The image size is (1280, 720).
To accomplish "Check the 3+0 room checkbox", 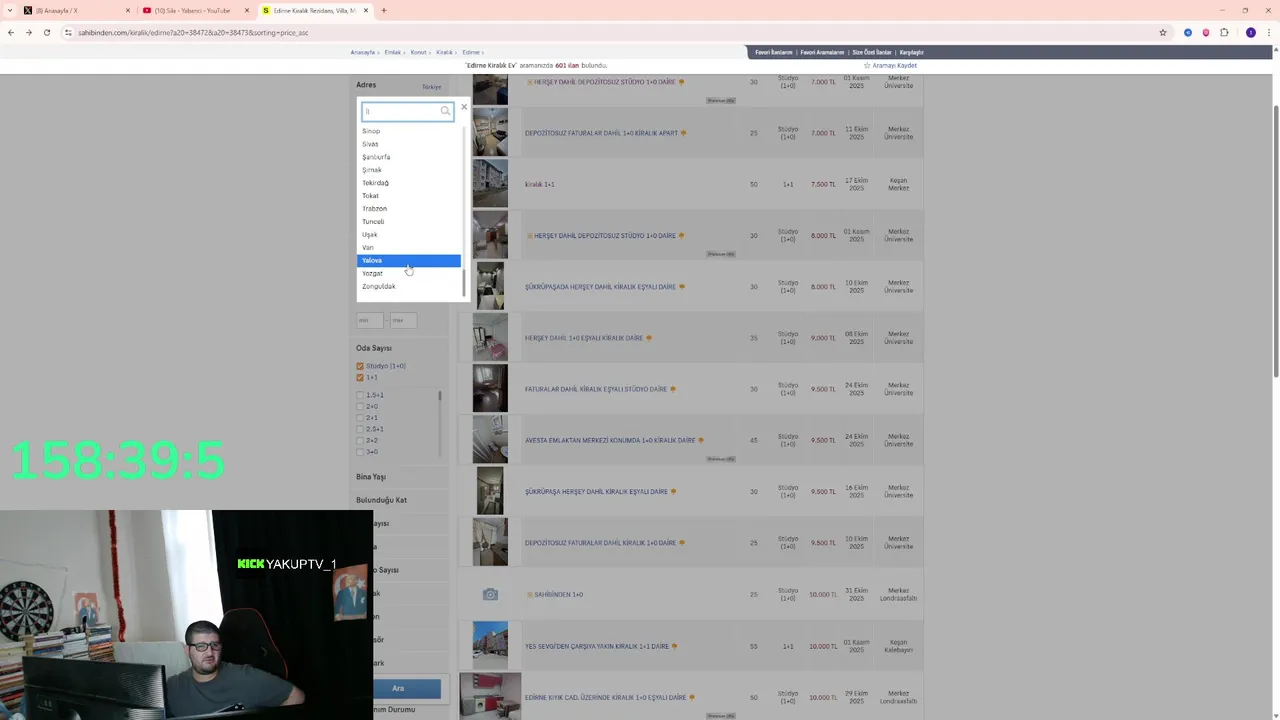I will pyautogui.click(x=360, y=451).
